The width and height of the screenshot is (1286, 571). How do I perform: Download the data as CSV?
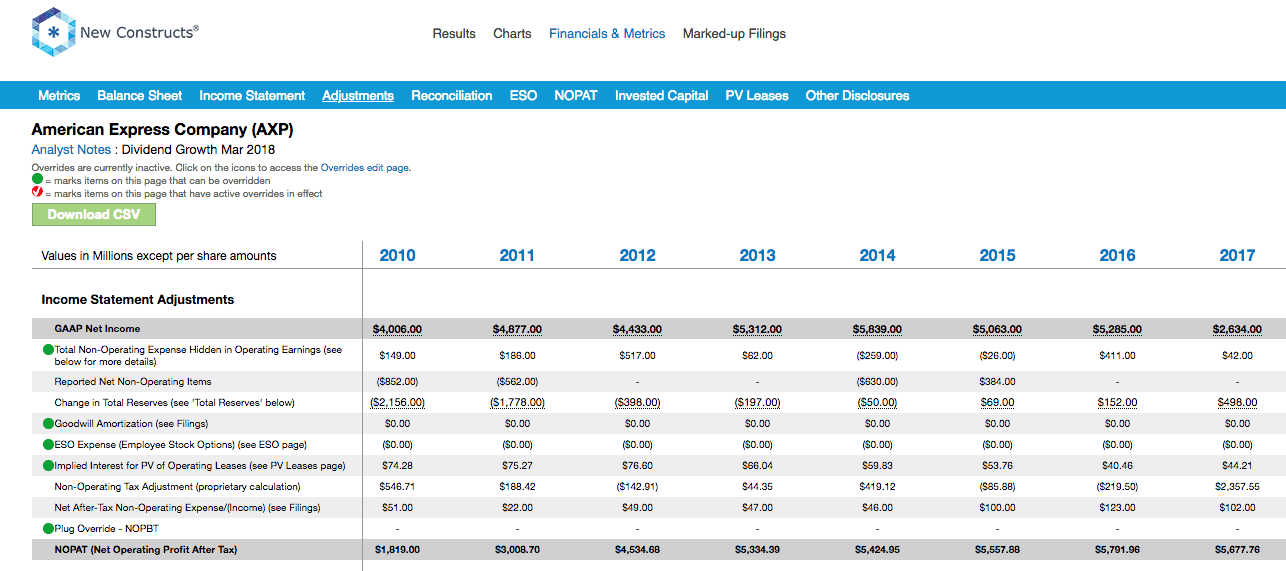click(94, 215)
